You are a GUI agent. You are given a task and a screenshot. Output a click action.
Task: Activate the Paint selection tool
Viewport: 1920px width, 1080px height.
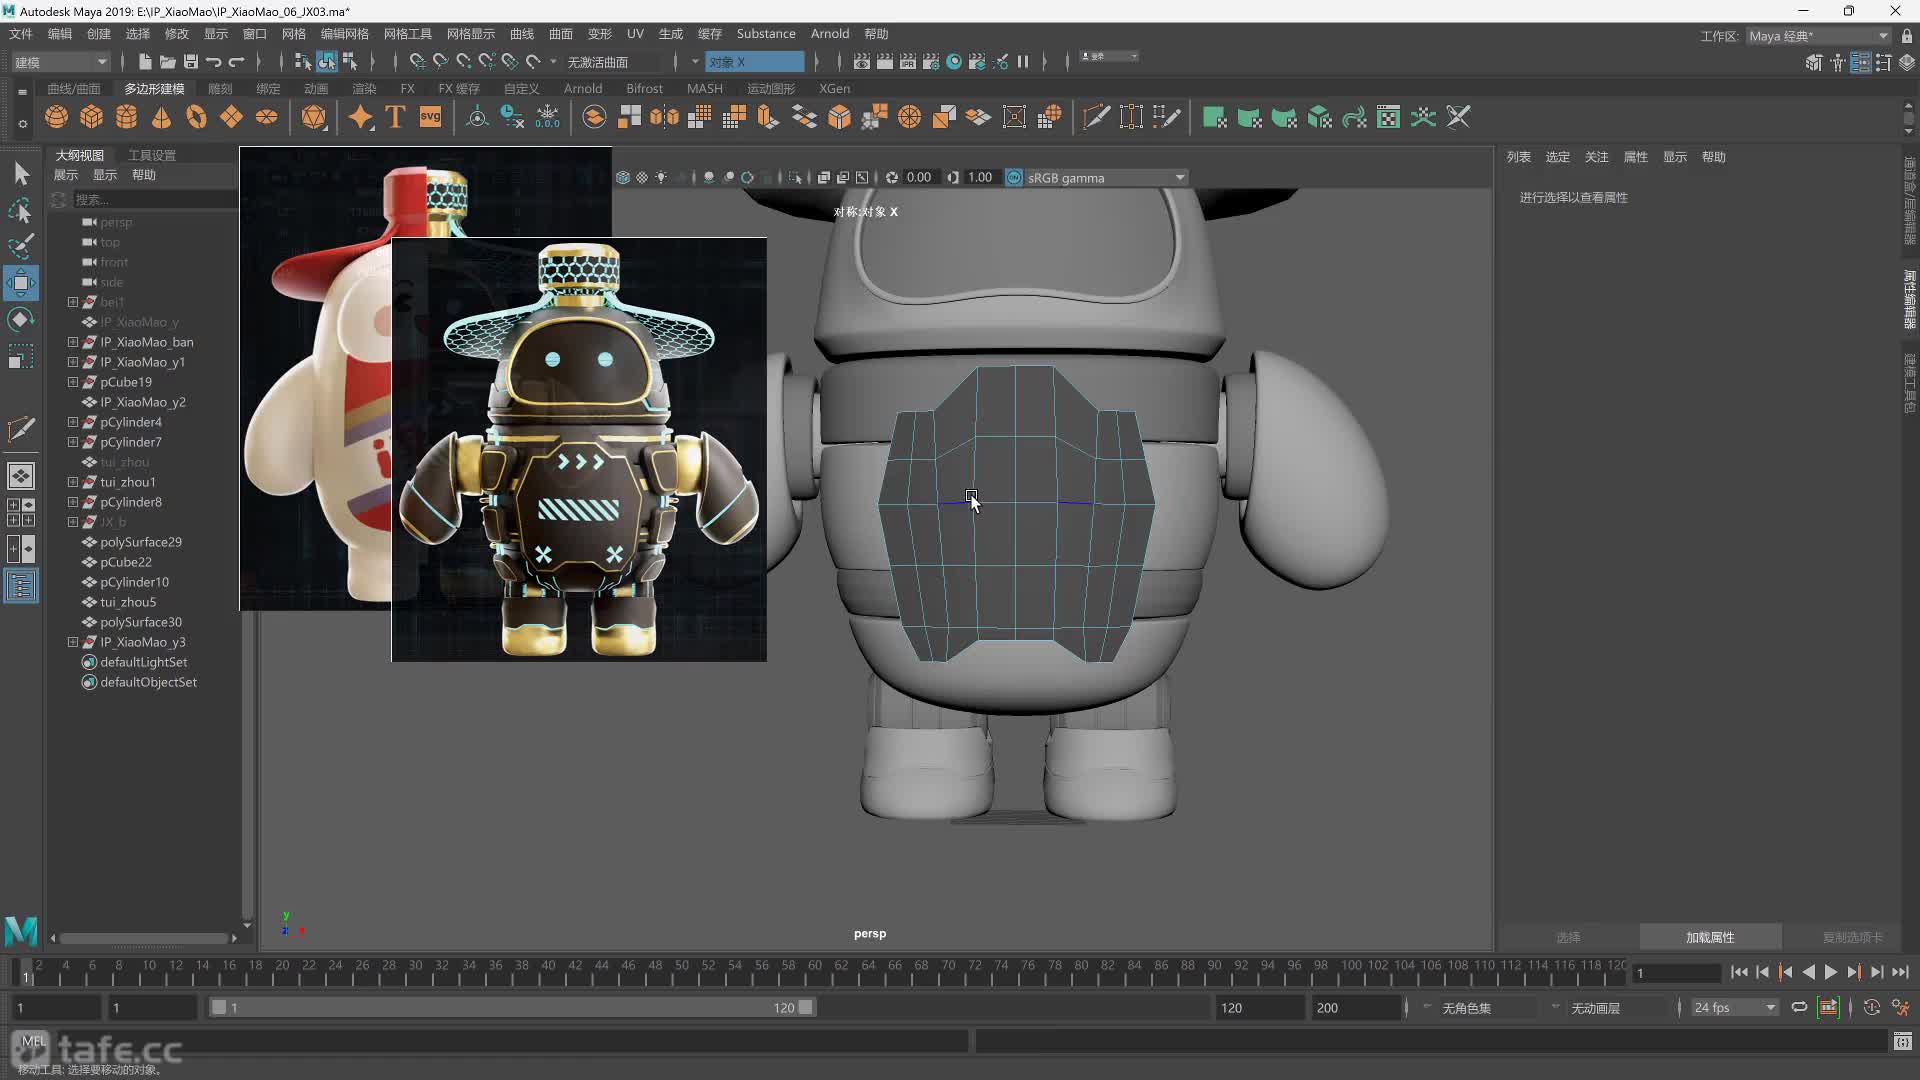21,246
